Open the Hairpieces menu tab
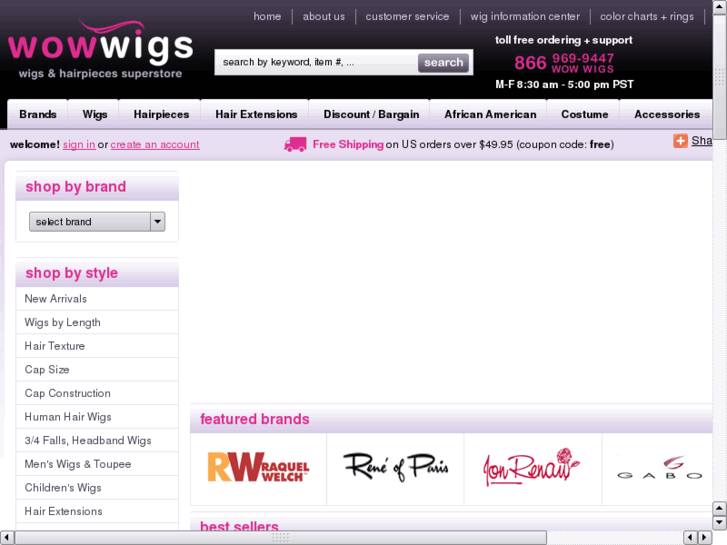727x545 pixels. click(161, 114)
